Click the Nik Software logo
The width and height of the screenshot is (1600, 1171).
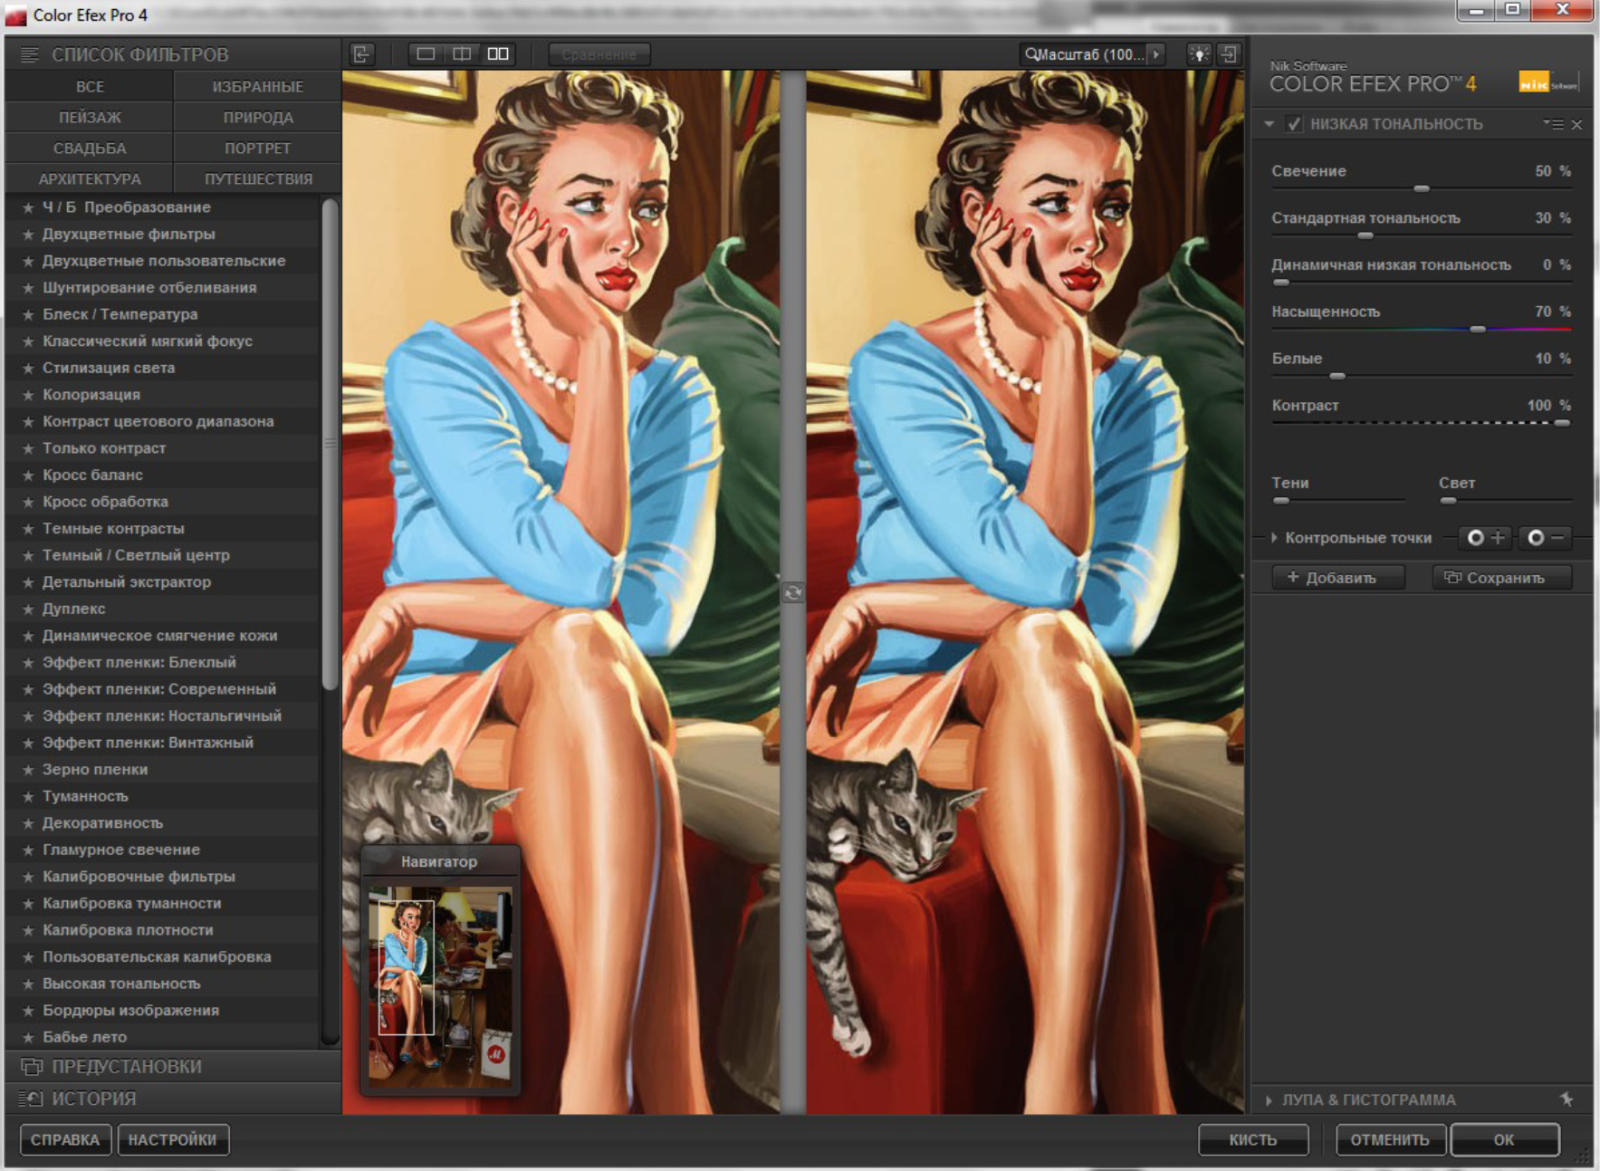click(x=1548, y=83)
